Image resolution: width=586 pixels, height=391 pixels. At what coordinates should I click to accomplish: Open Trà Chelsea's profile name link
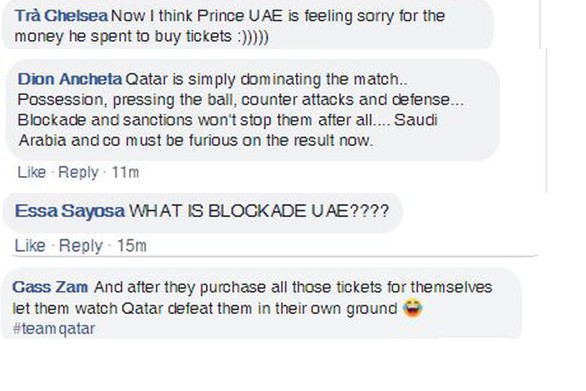(61, 16)
